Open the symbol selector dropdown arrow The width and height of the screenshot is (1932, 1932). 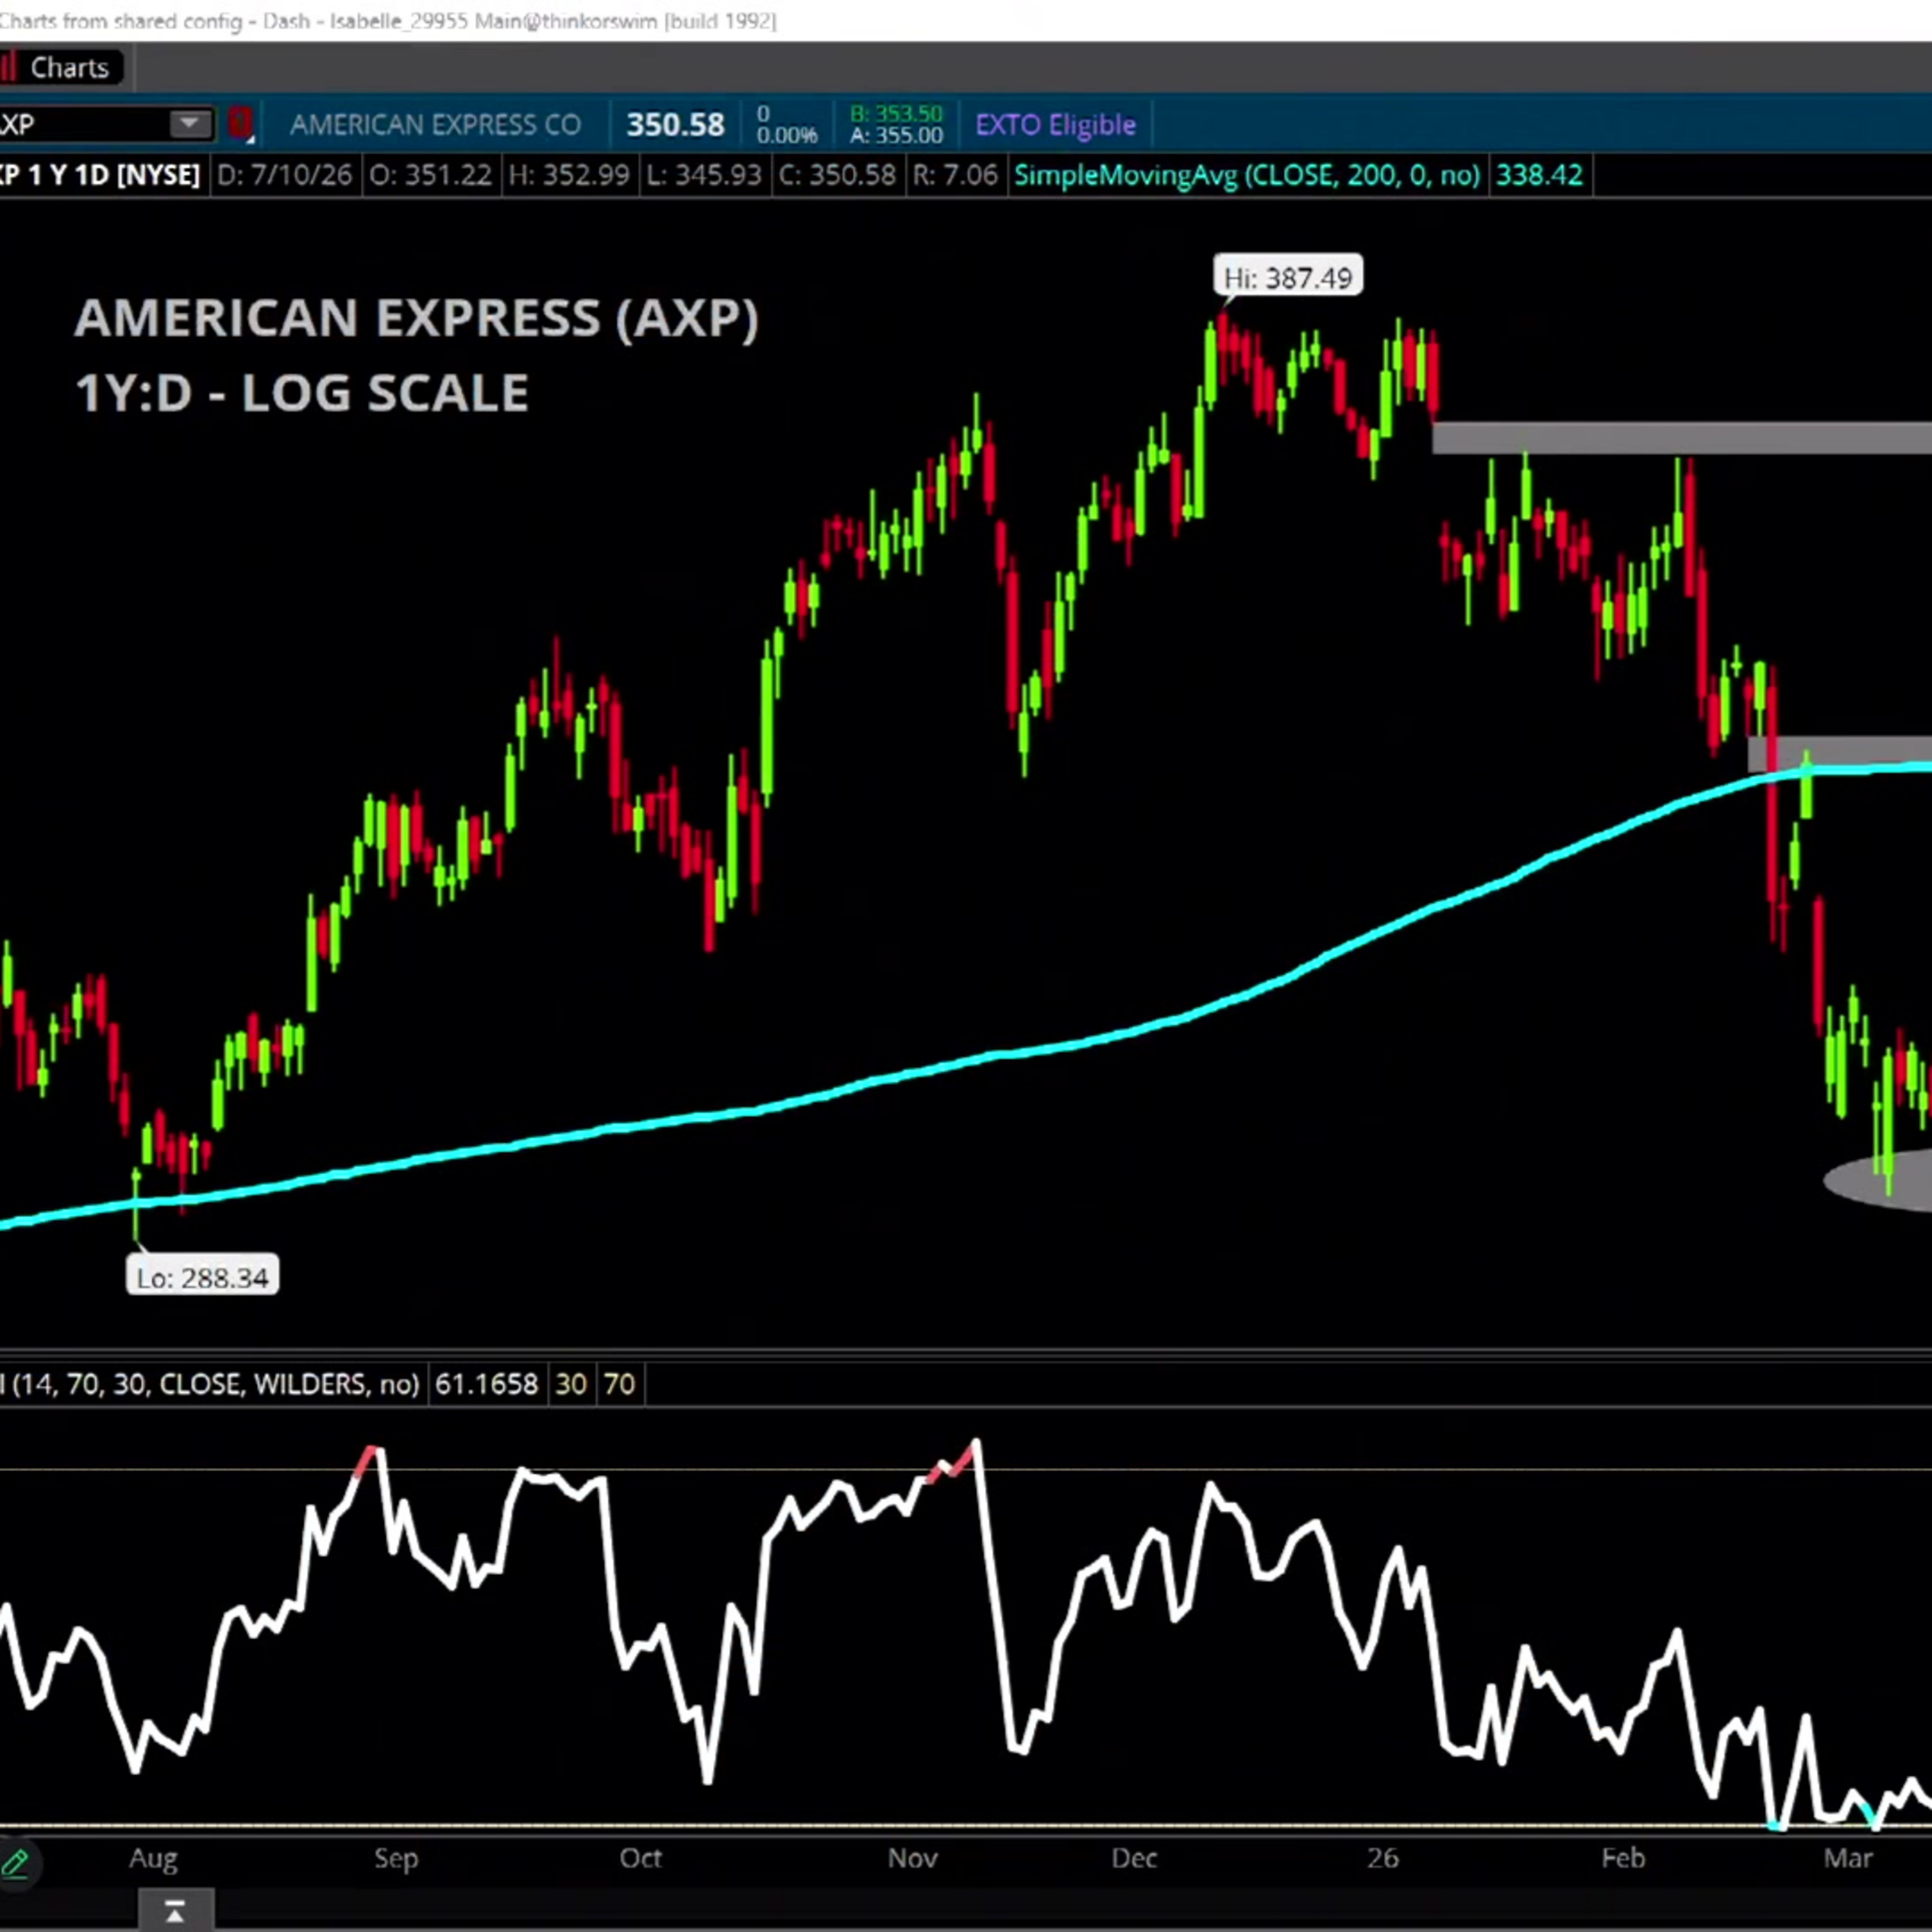pos(189,124)
